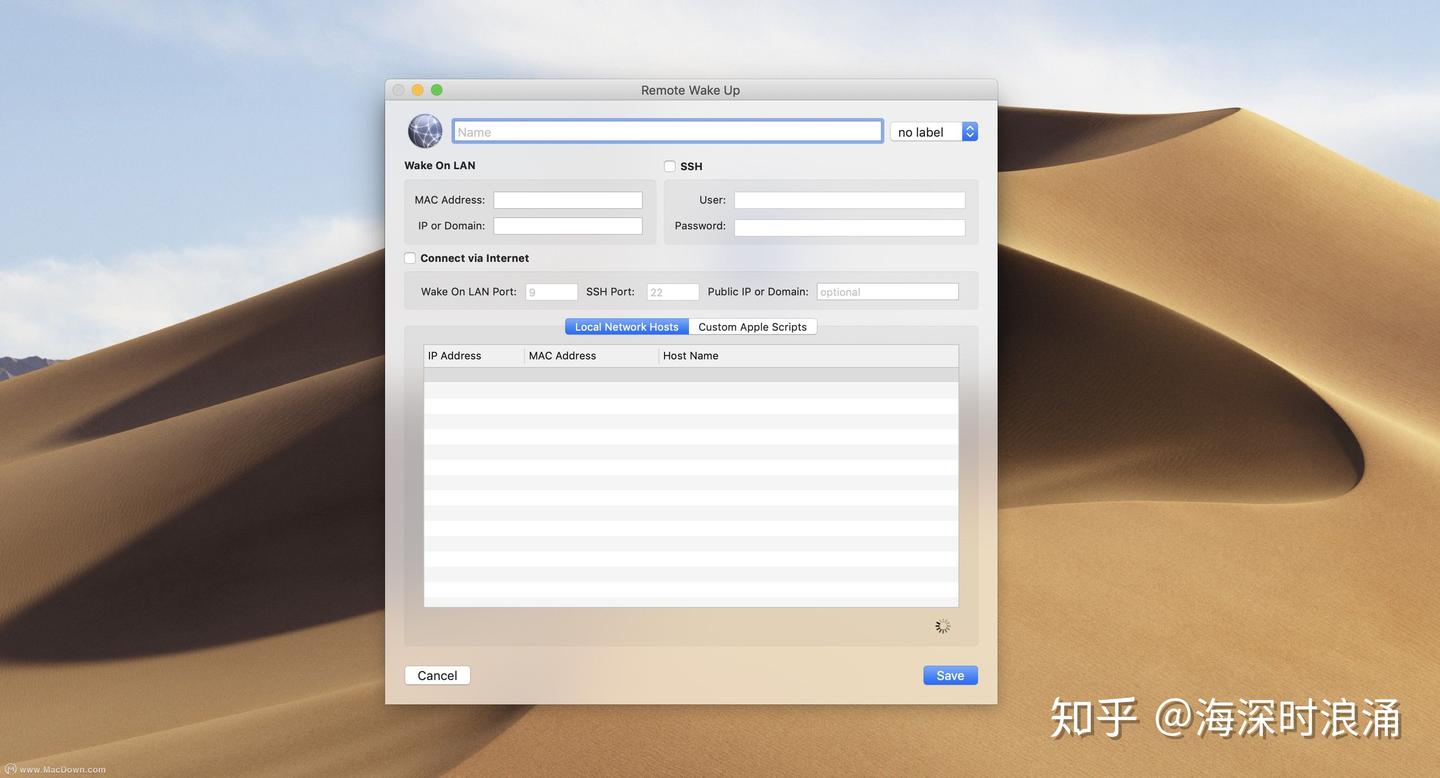Click the network globe icon

[x=424, y=130]
